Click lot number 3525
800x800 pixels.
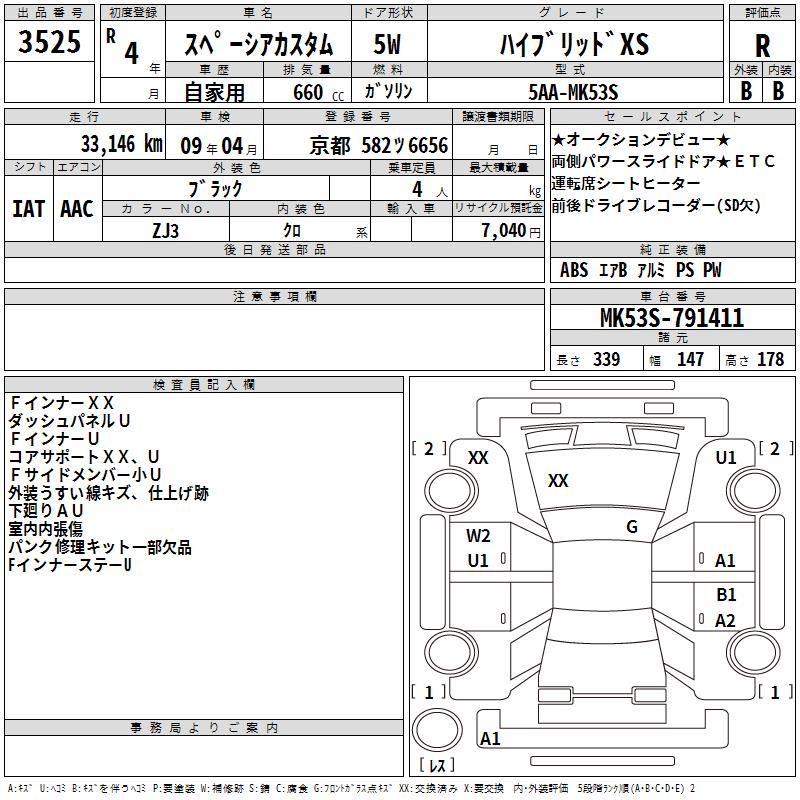coord(49,43)
